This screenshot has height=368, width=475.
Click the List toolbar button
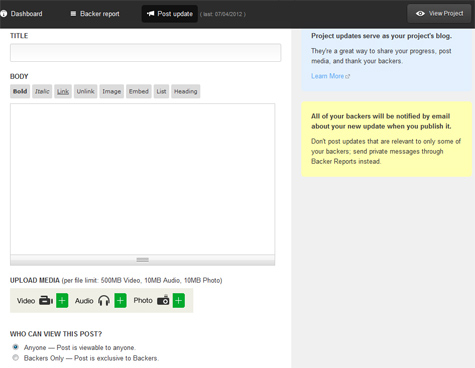pos(161,91)
